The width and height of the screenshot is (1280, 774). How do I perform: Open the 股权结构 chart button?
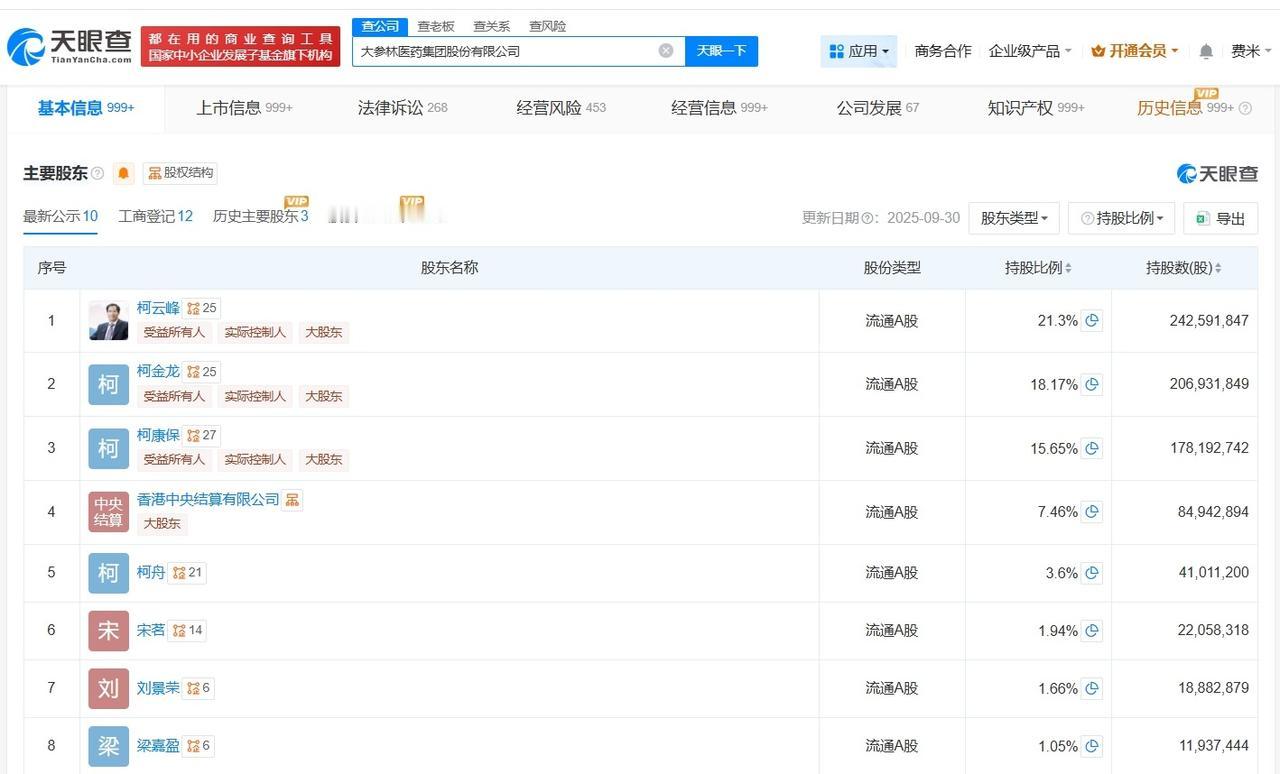click(180, 173)
